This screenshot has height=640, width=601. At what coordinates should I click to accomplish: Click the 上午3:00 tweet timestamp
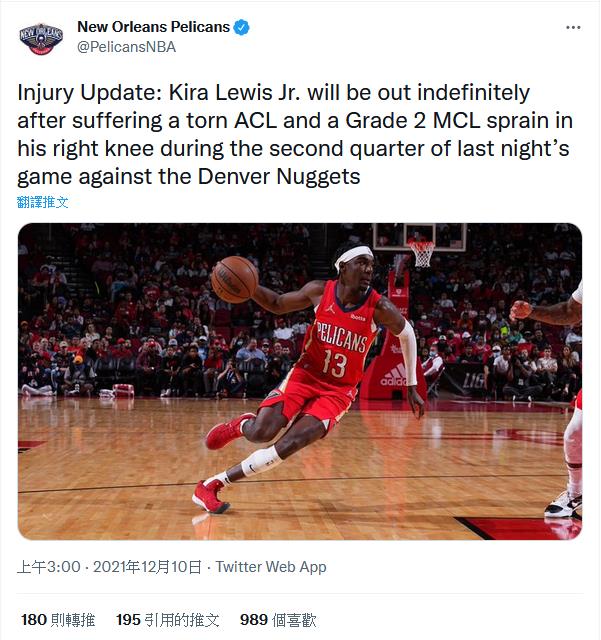(49, 567)
